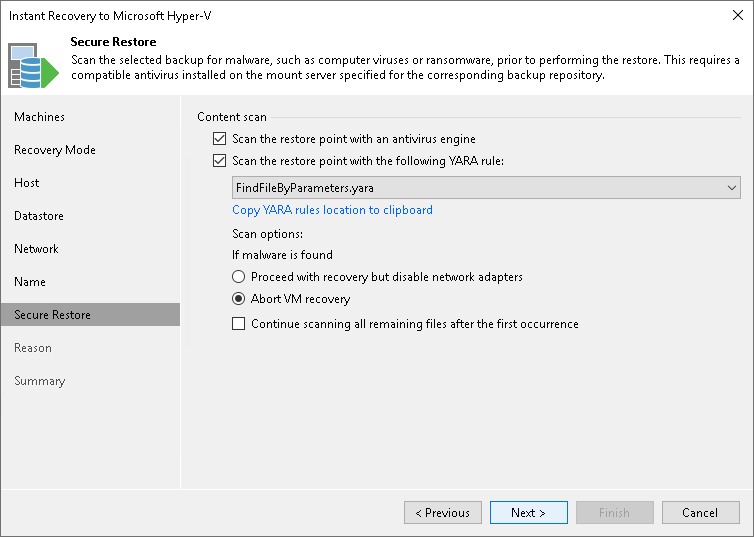Go to the Machines step
This screenshot has height=537, width=754.
(39, 117)
